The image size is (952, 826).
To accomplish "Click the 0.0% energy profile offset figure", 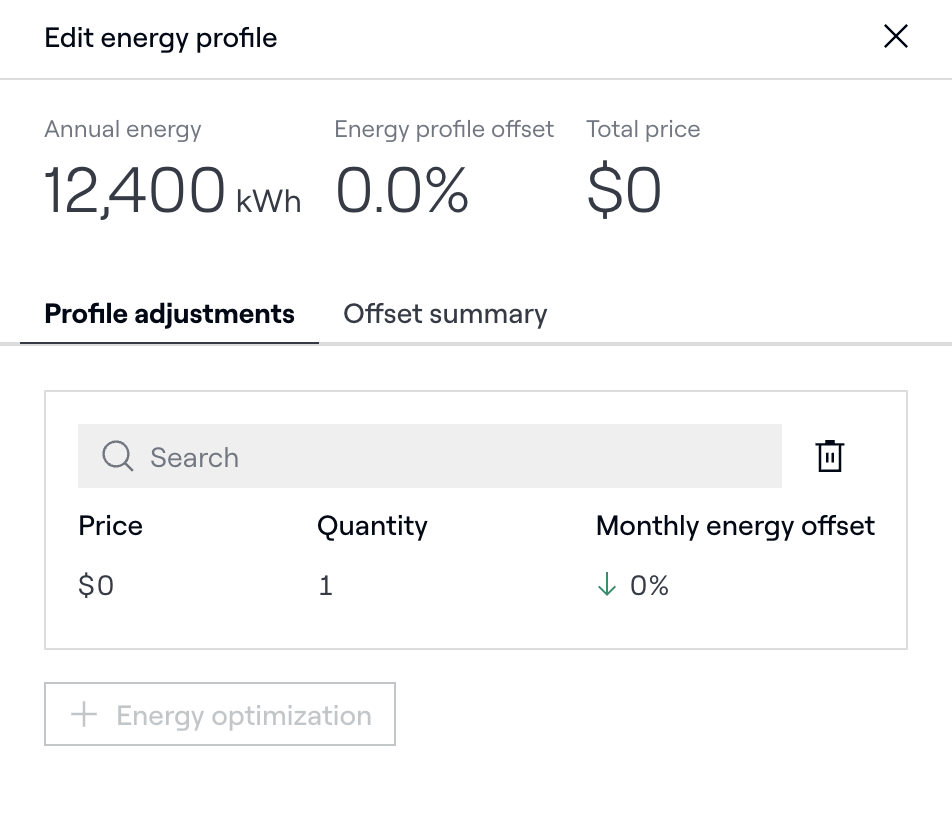I will [402, 191].
